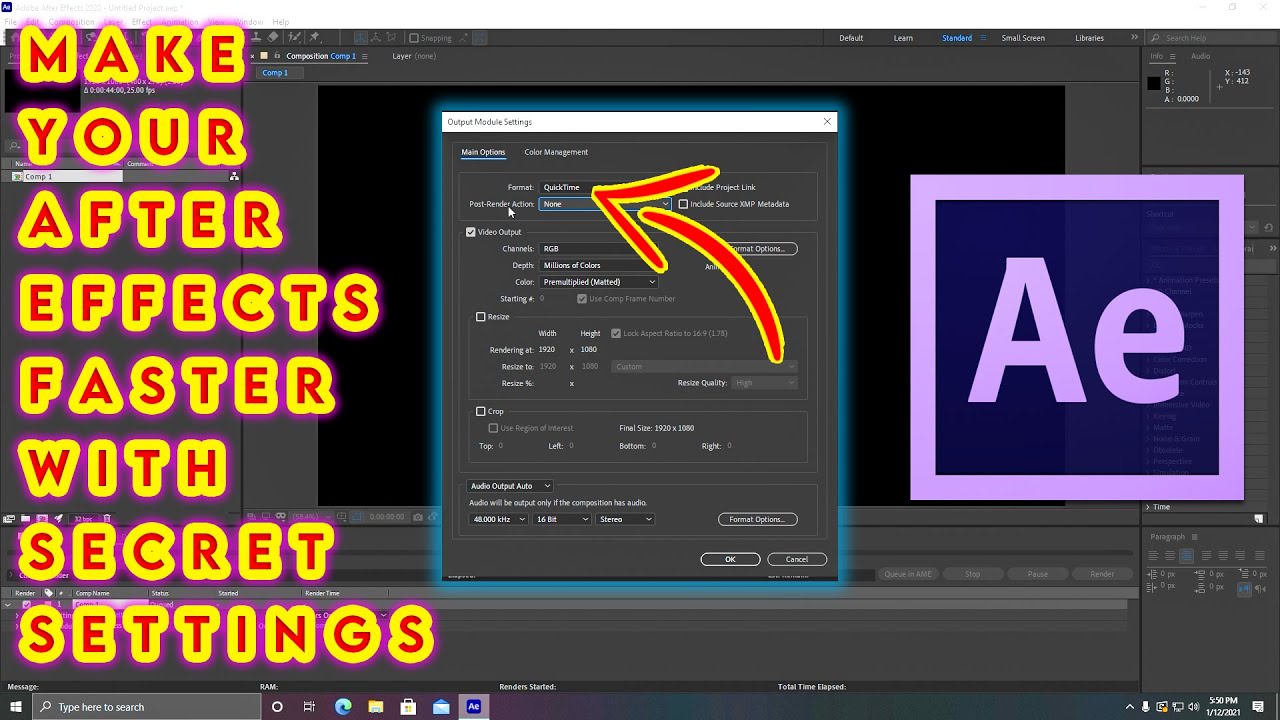Select the Roto Brush tool
Screen dimensions: 1280x720
pos(294,37)
